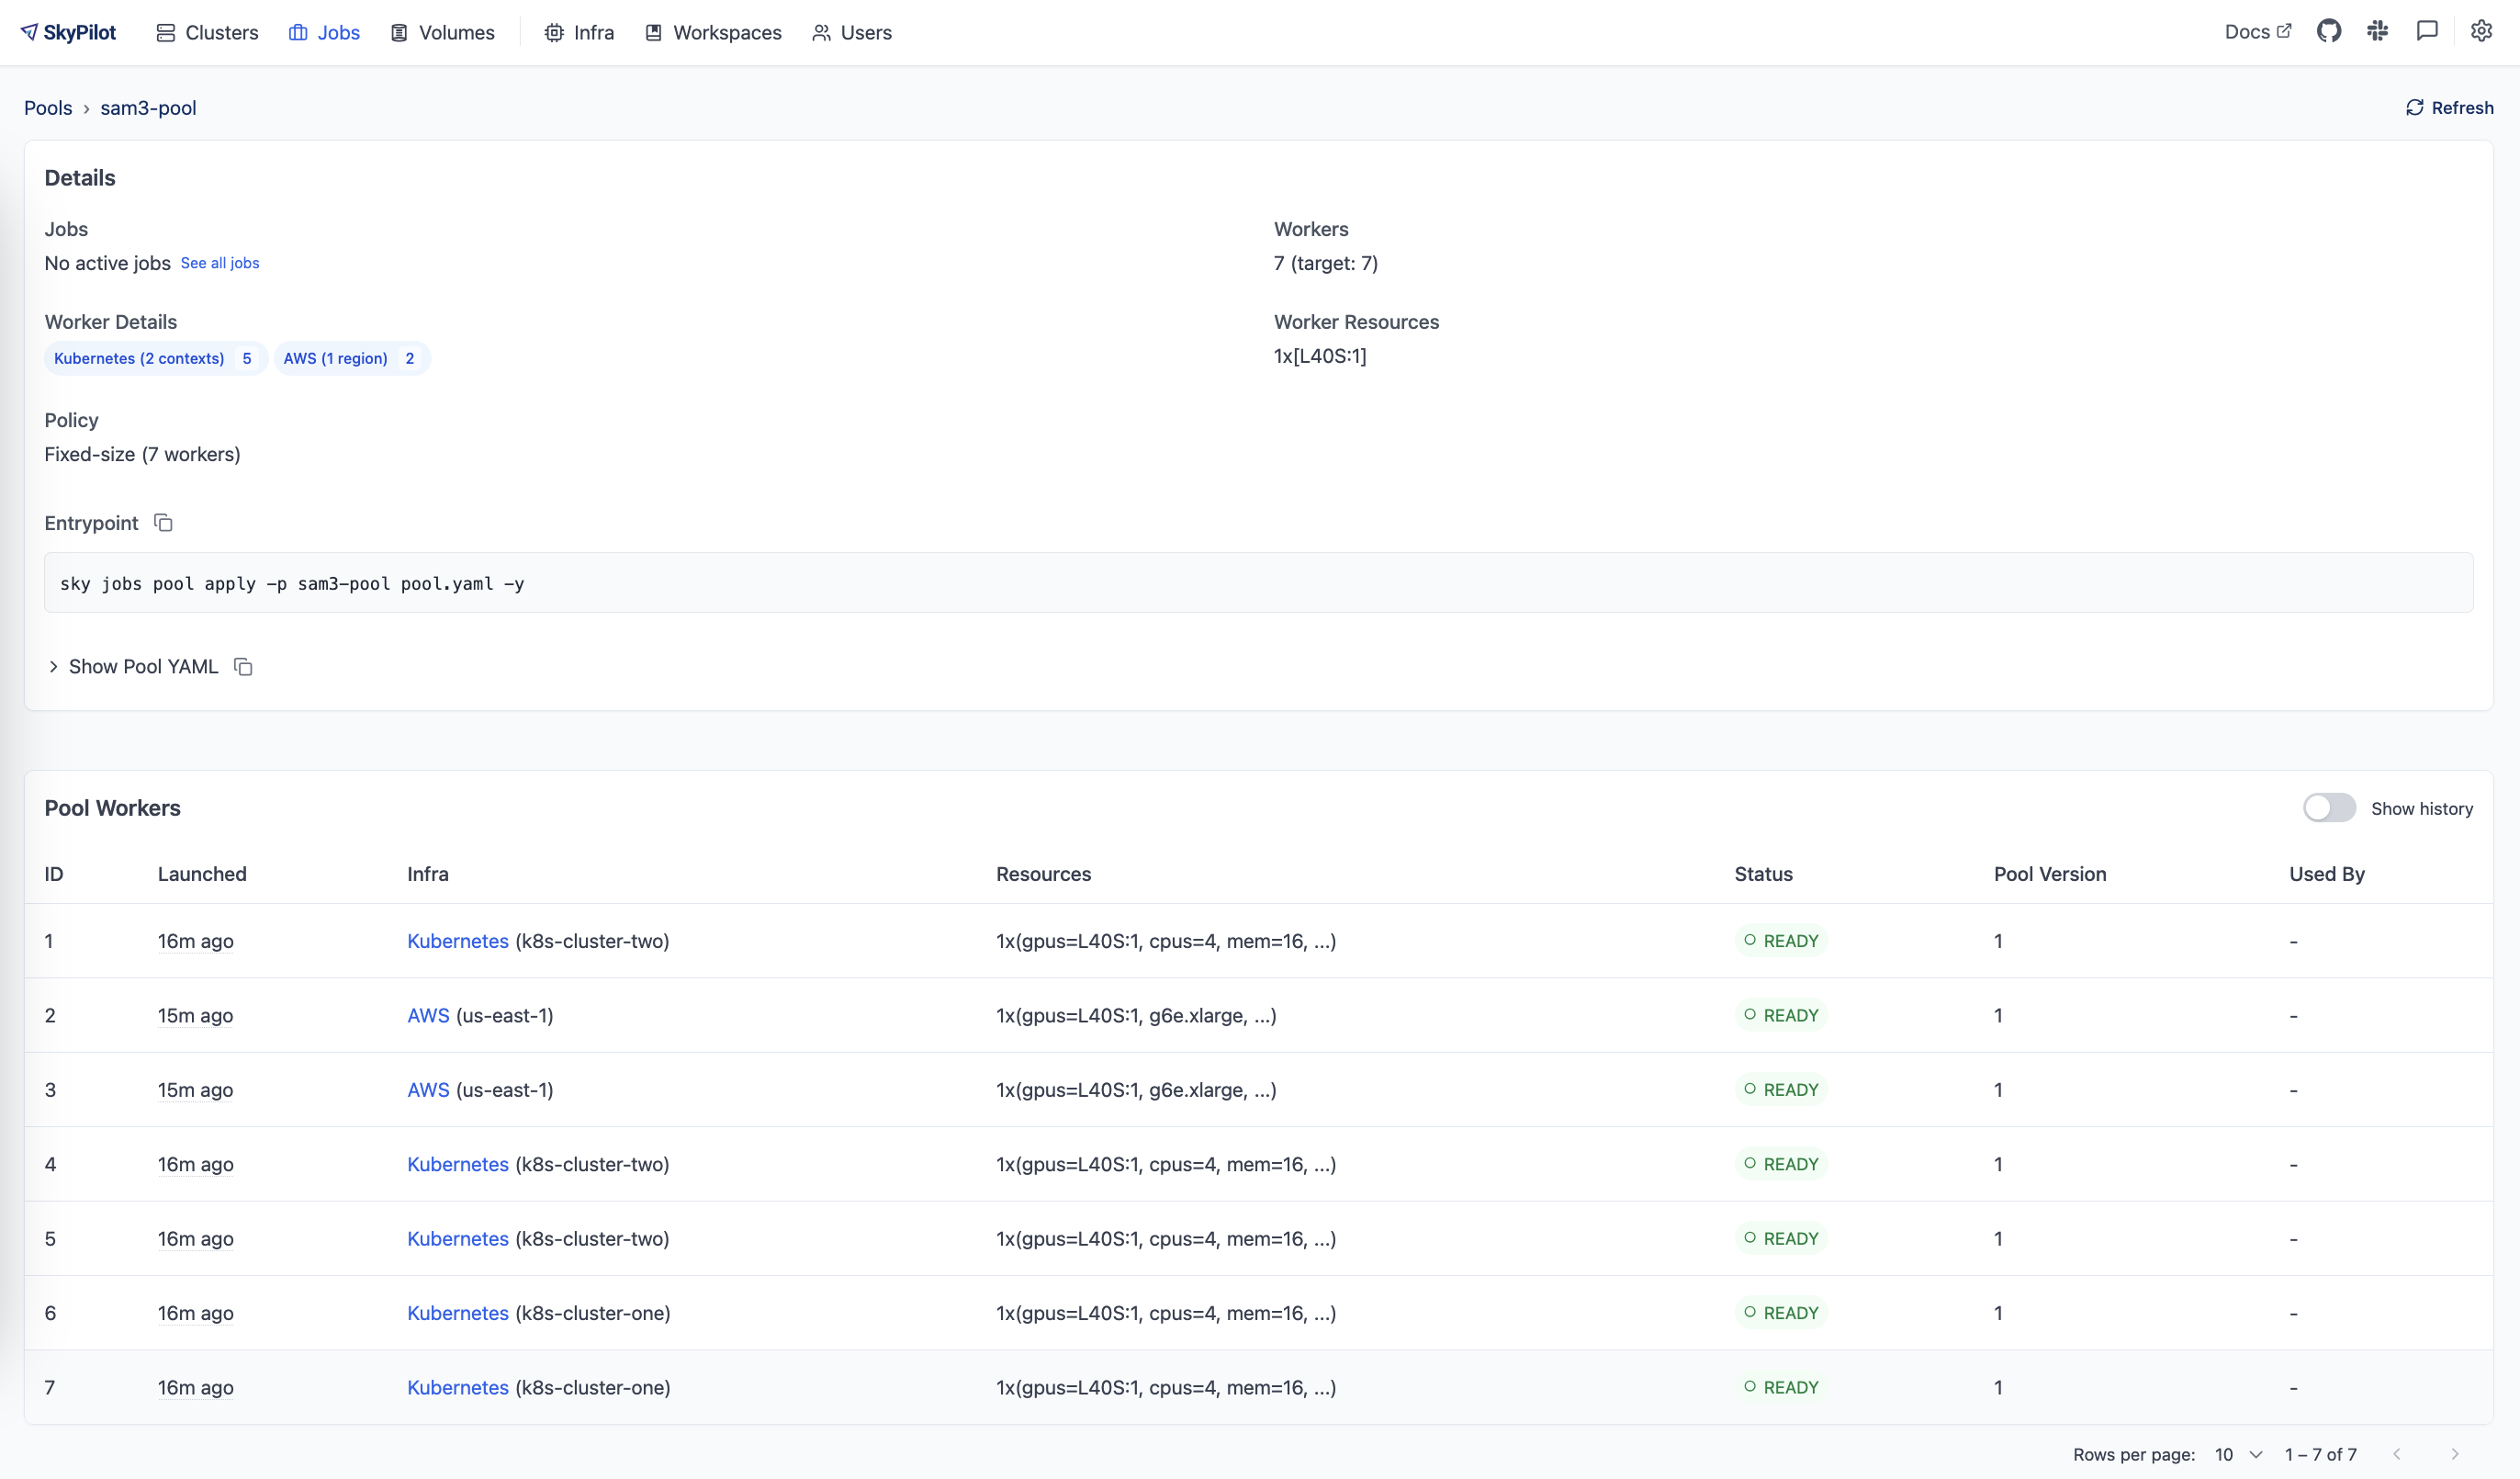This screenshot has height=1479, width=2520.
Task: Open Kubernetes link for worker 6
Action: pyautogui.click(x=457, y=1312)
